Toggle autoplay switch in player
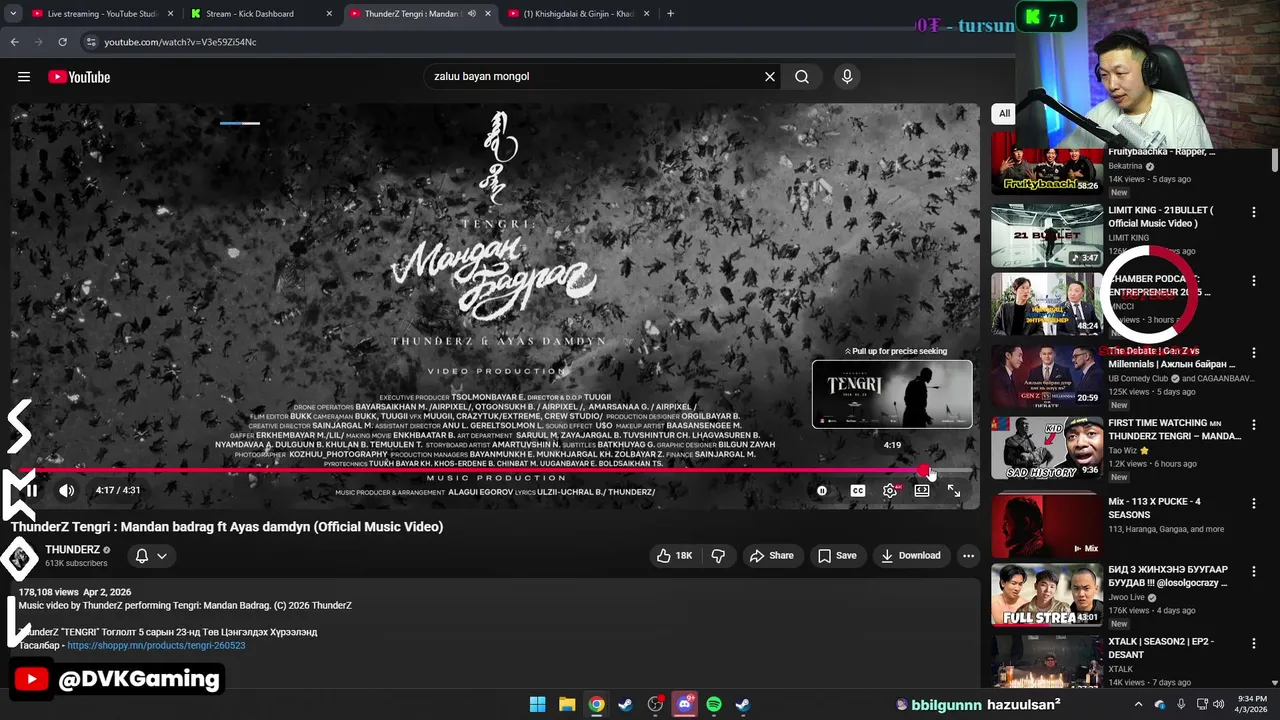 (822, 491)
